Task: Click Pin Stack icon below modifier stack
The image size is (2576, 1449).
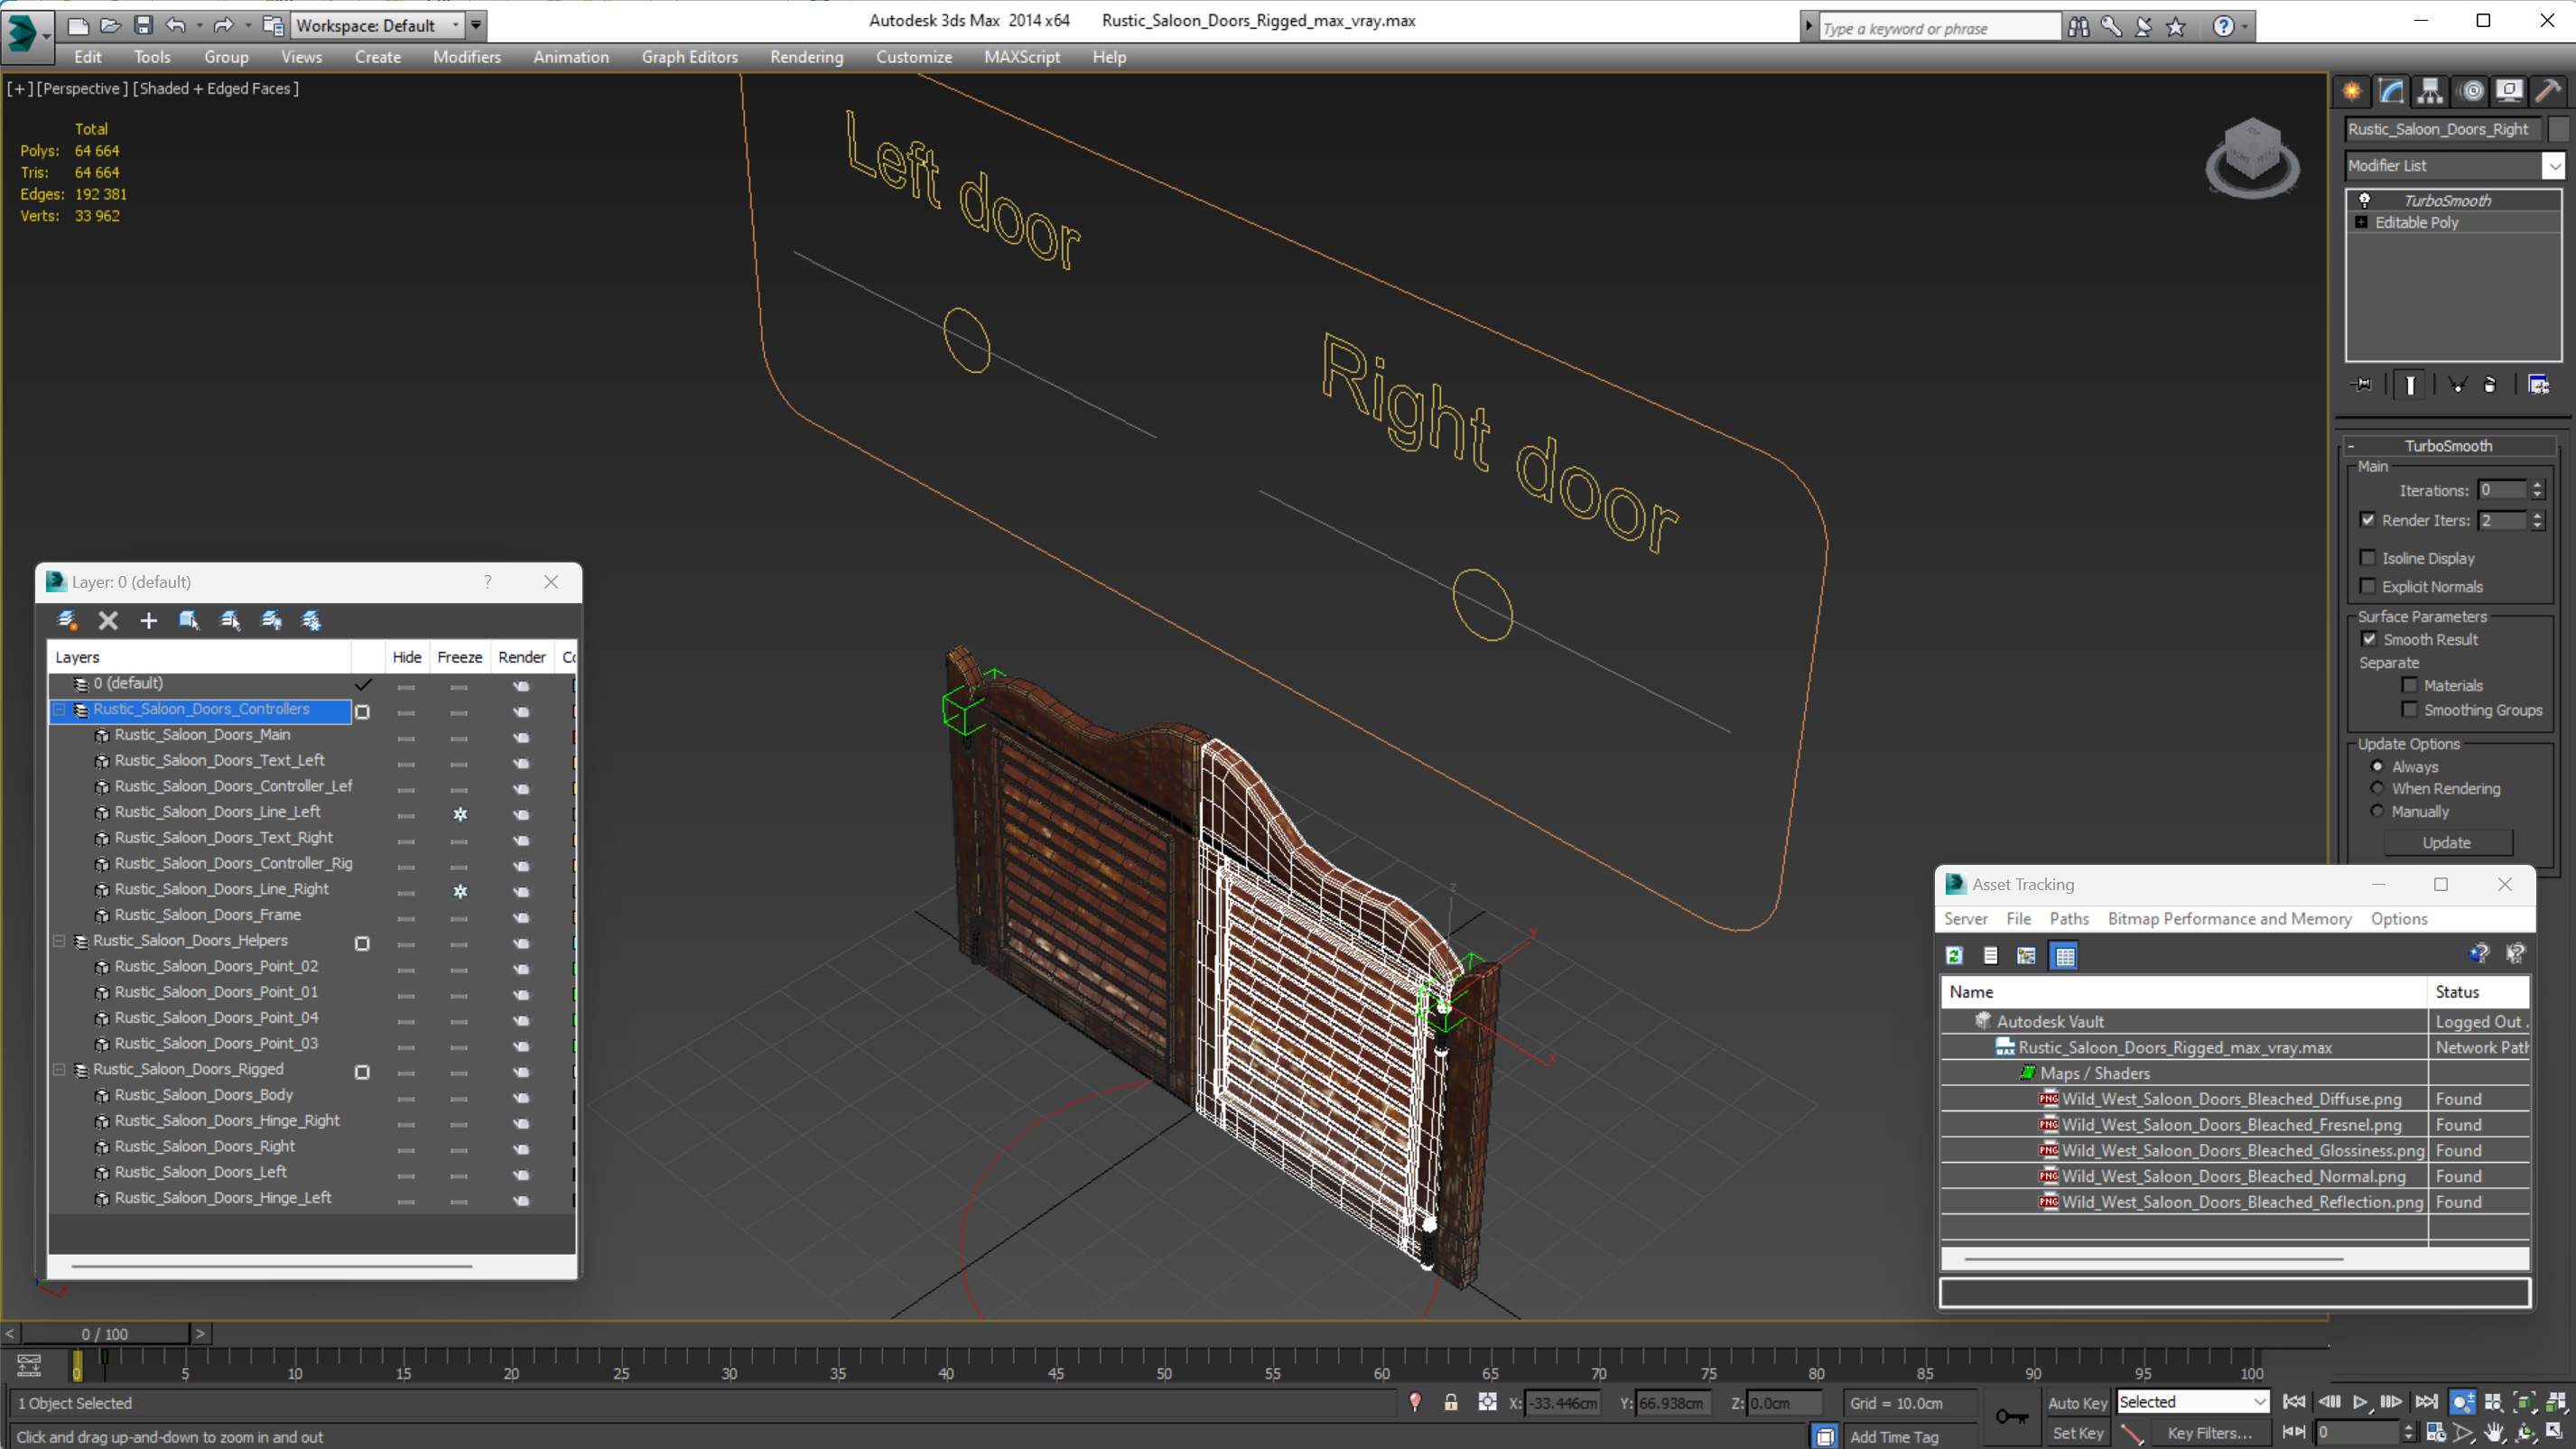Action: click(2362, 385)
